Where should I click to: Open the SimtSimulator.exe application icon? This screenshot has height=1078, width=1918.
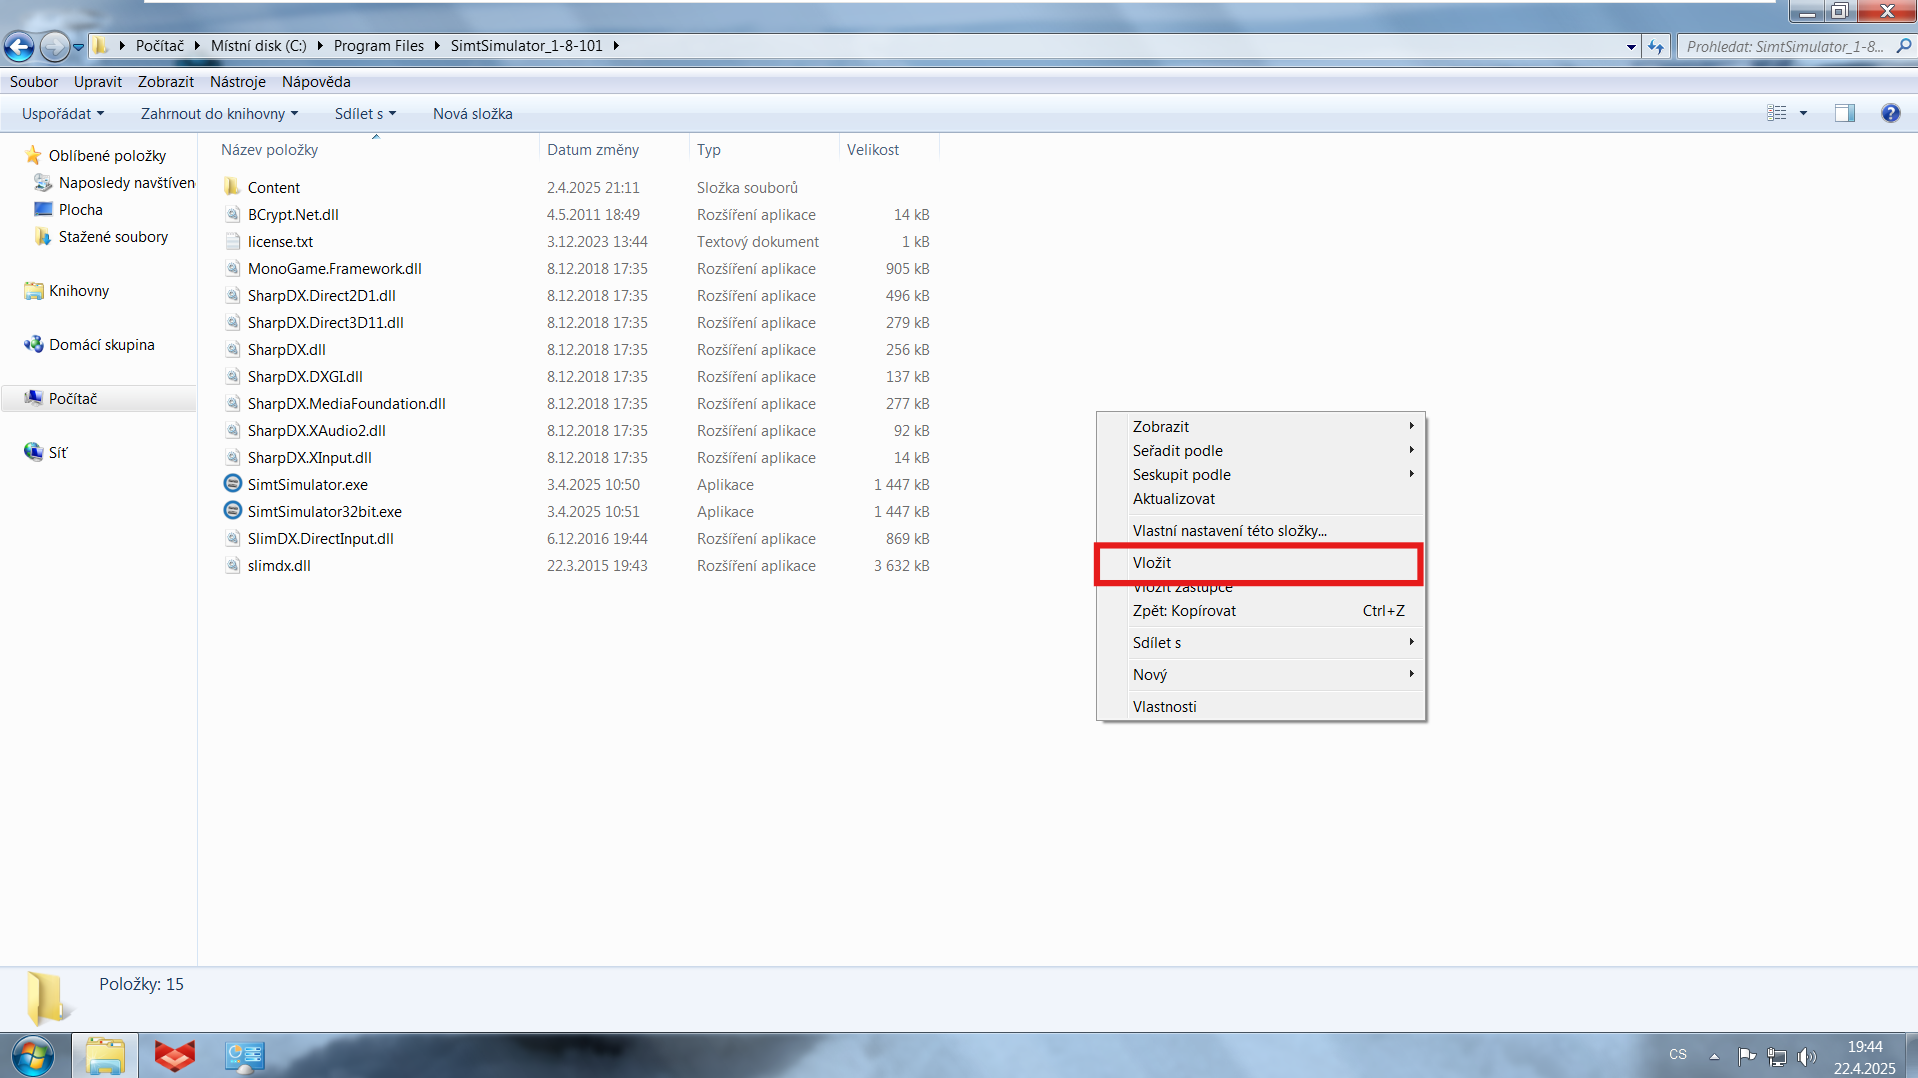point(233,484)
